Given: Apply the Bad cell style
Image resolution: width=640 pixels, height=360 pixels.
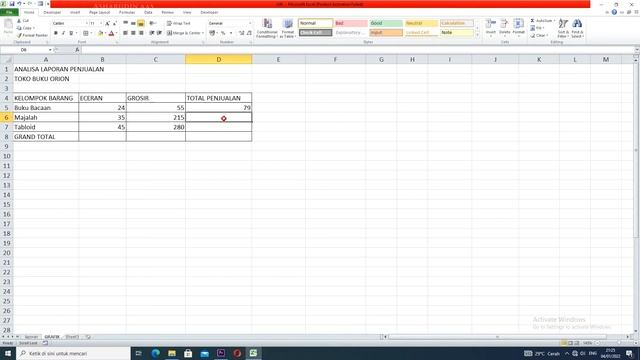Looking at the screenshot, I should [351, 23].
